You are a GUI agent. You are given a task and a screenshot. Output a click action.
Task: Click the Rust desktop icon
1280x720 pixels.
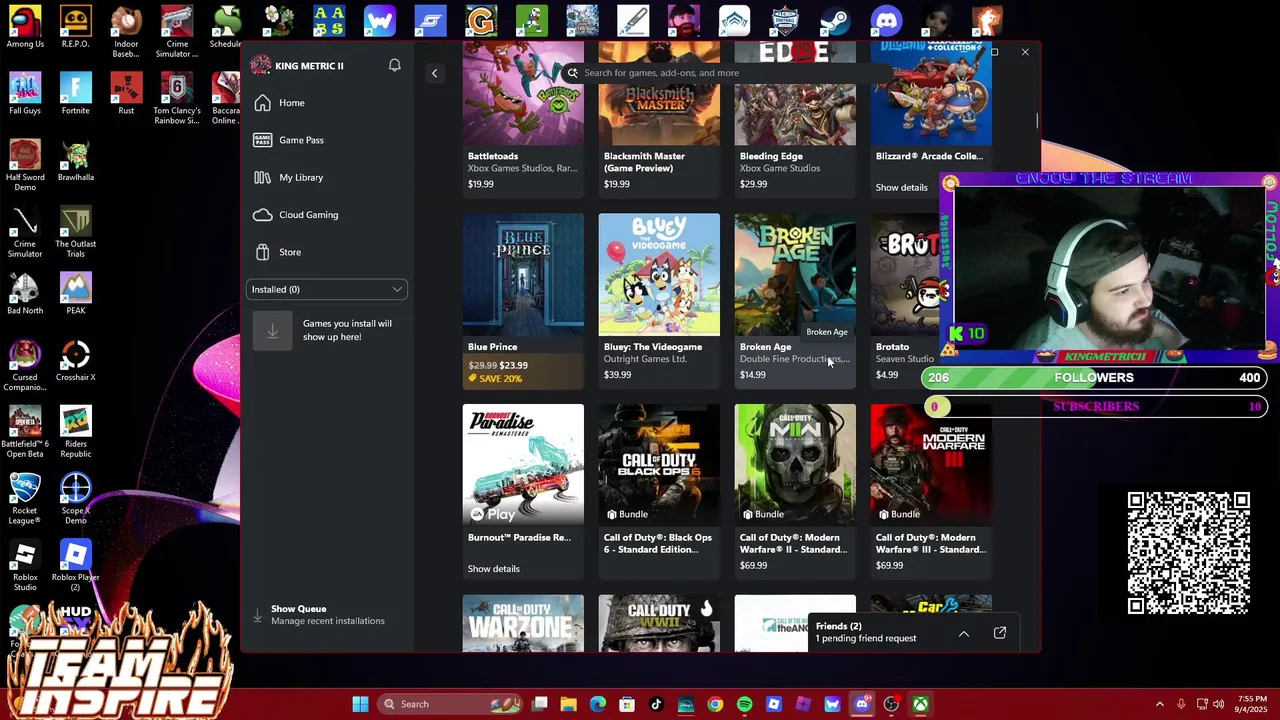126,94
